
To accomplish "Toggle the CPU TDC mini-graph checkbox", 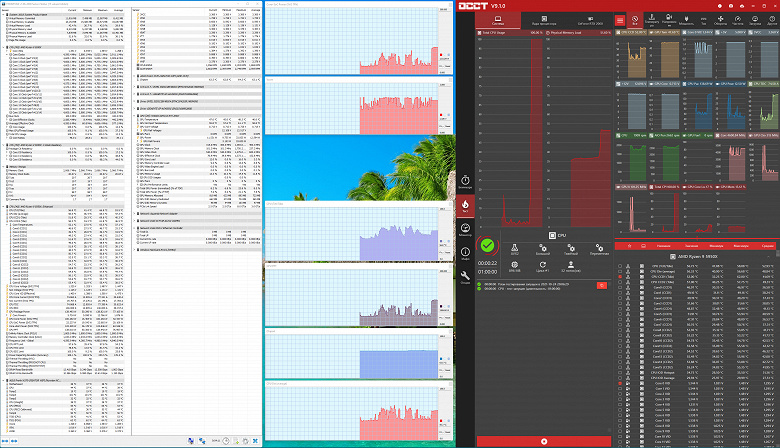I will 751,84.
